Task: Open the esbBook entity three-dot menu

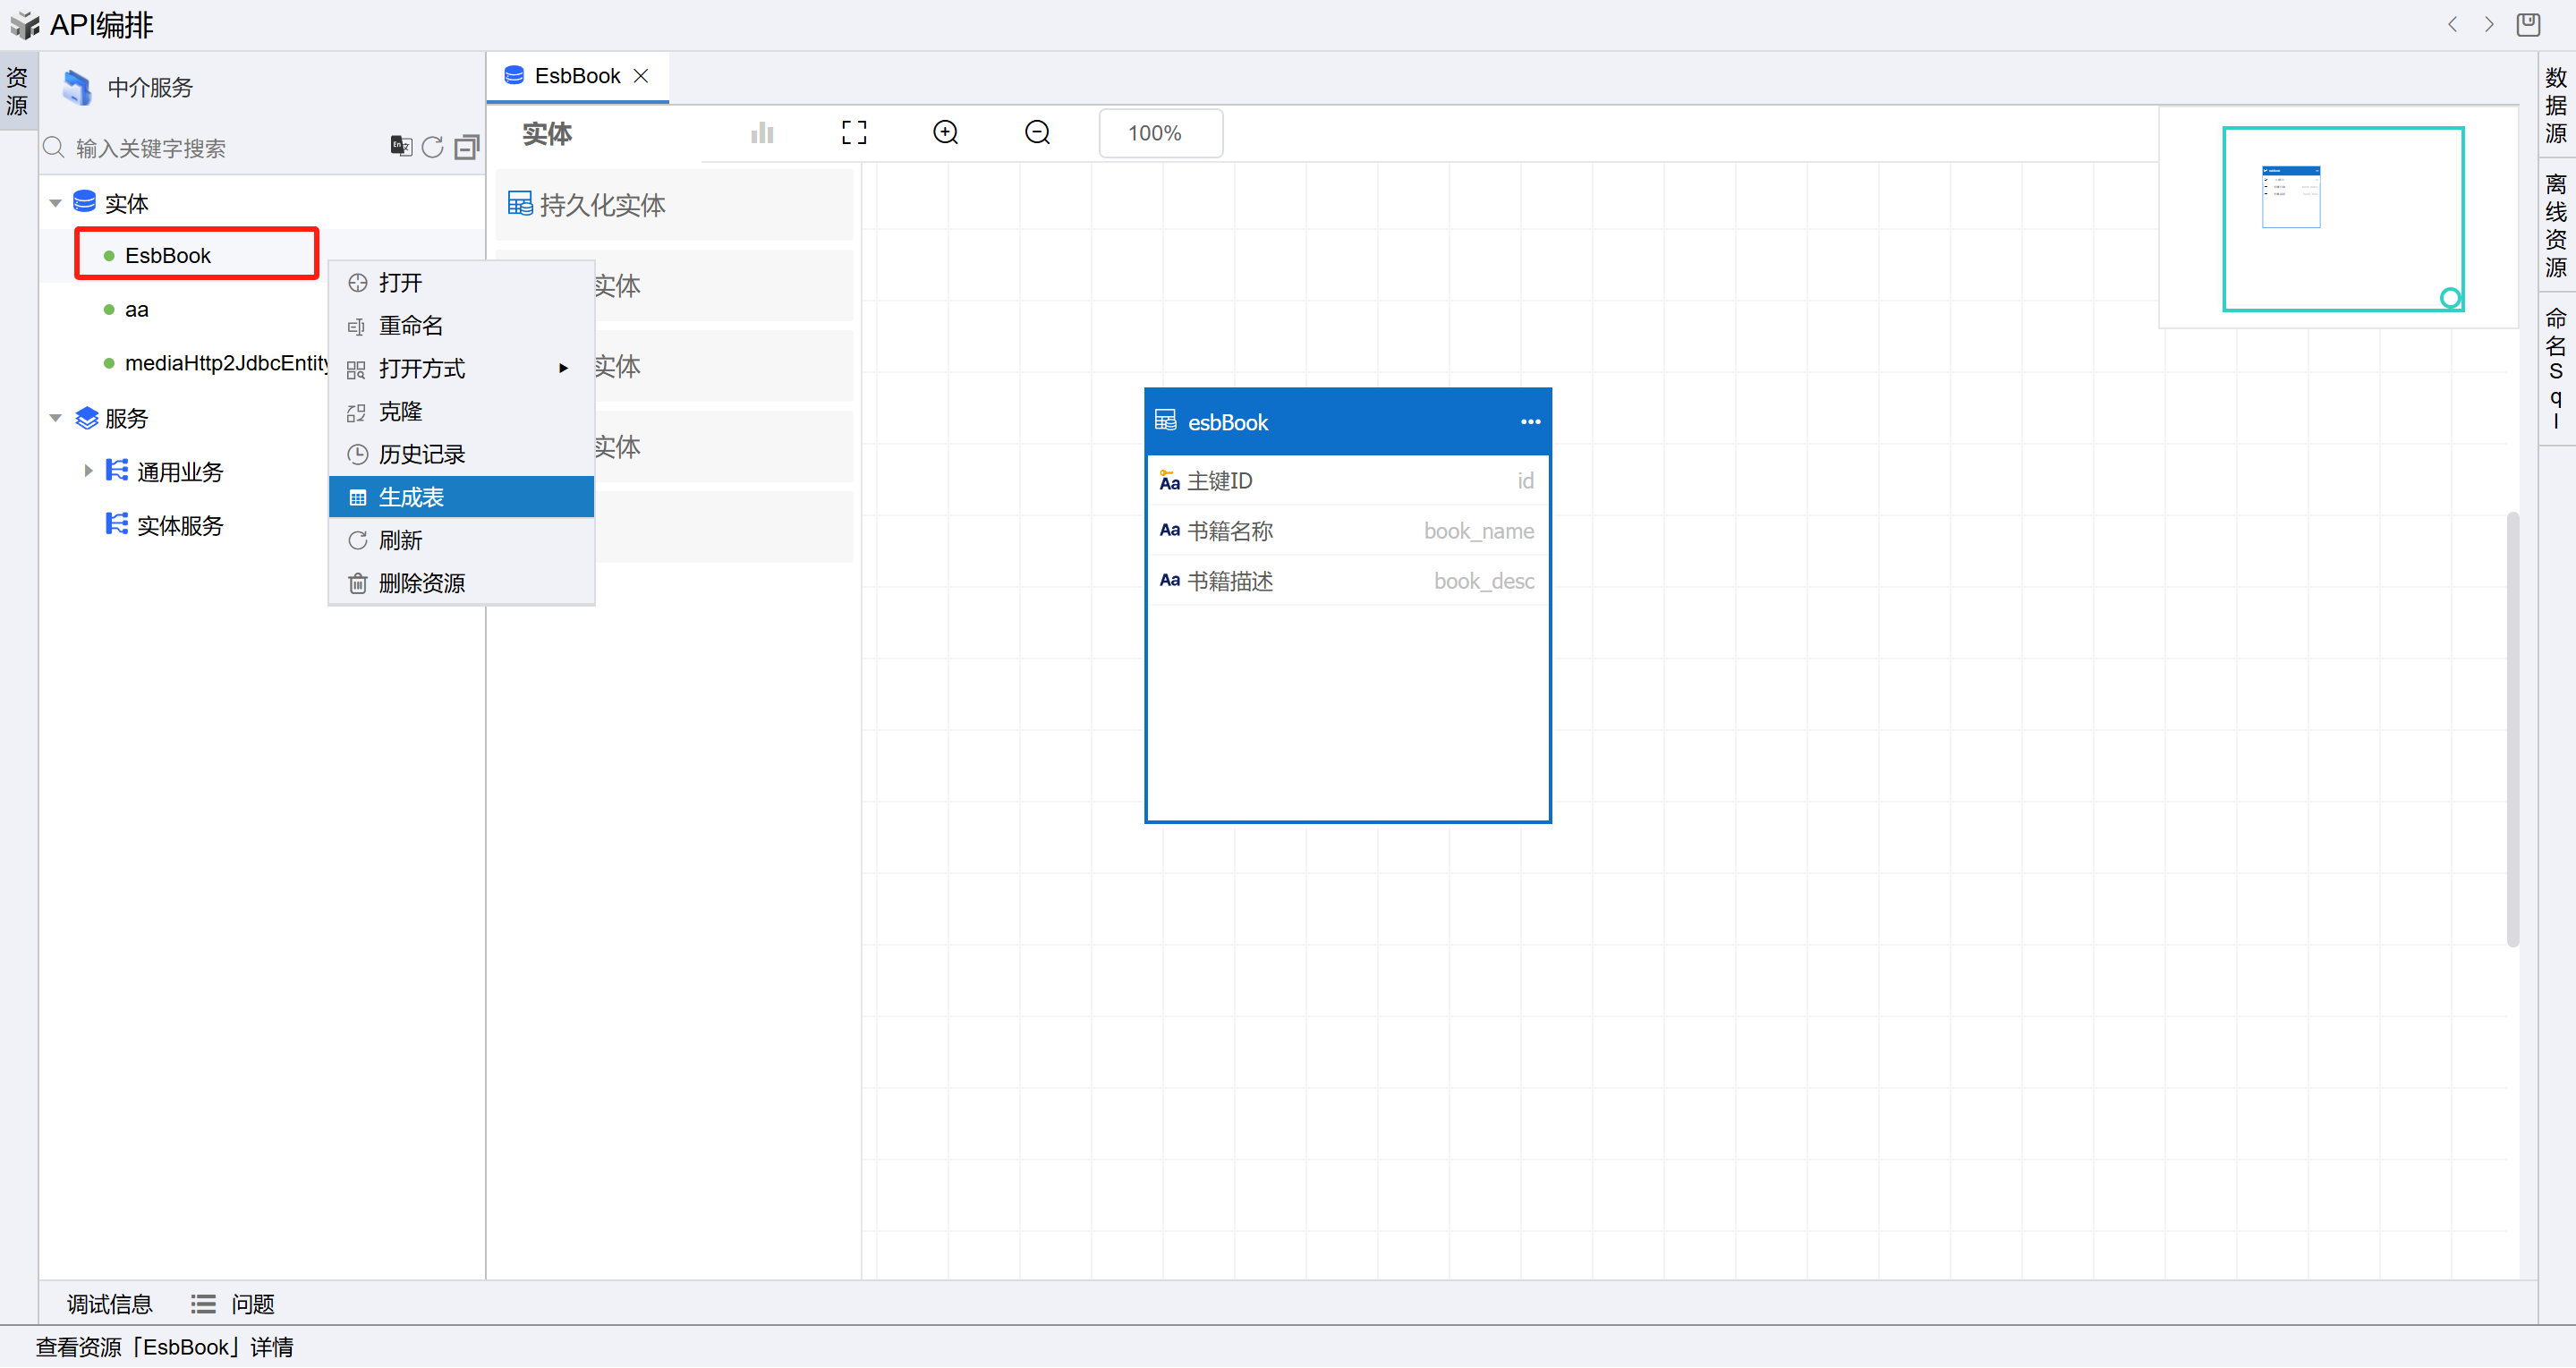Action: [x=1529, y=422]
